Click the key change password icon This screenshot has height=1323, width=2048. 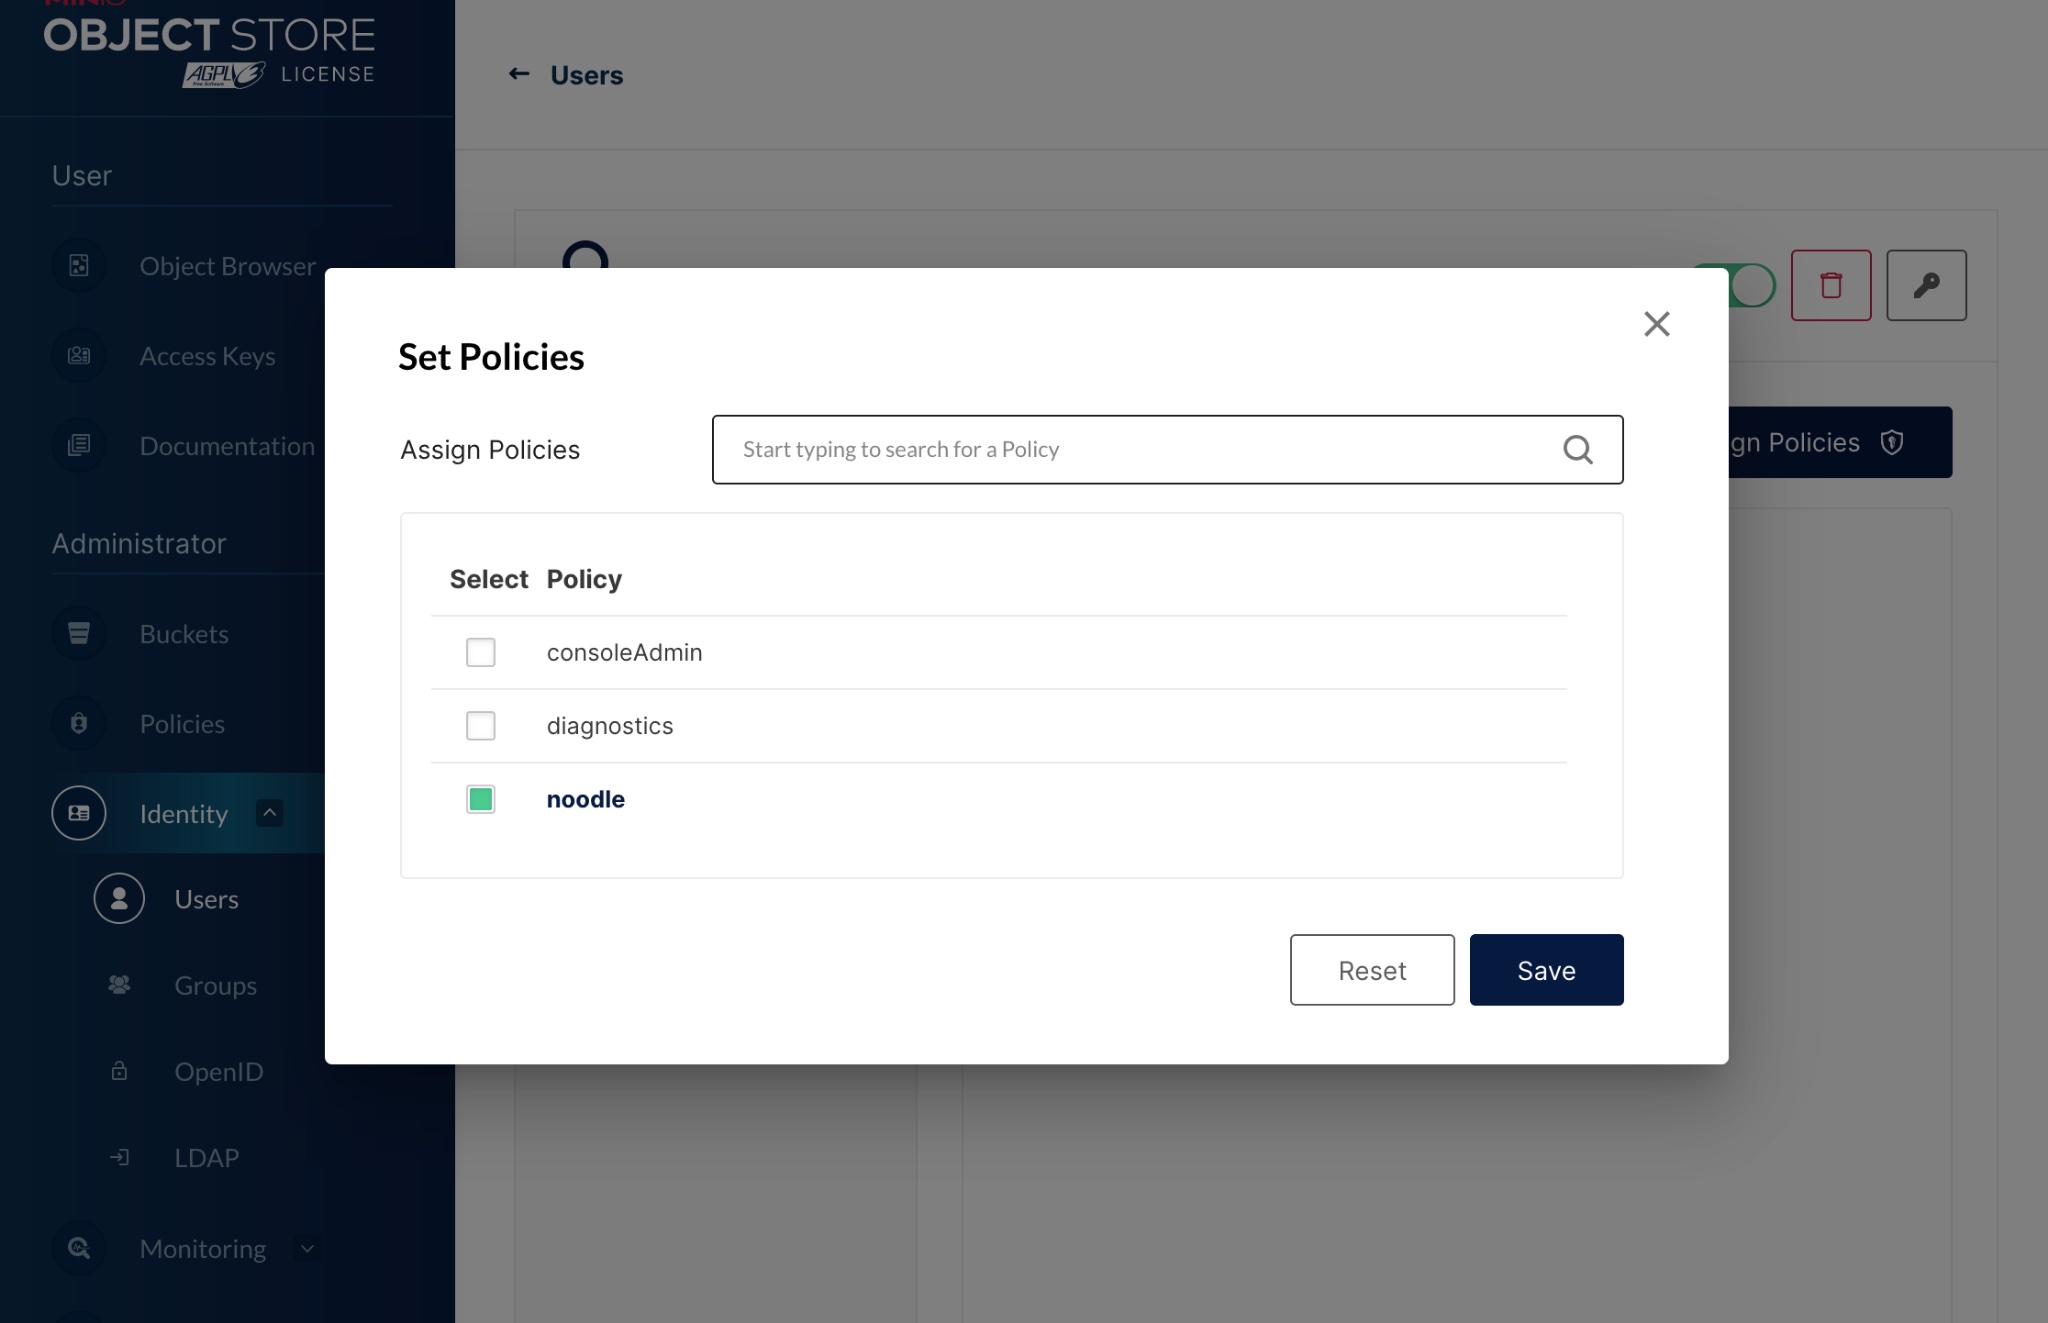(x=1925, y=286)
